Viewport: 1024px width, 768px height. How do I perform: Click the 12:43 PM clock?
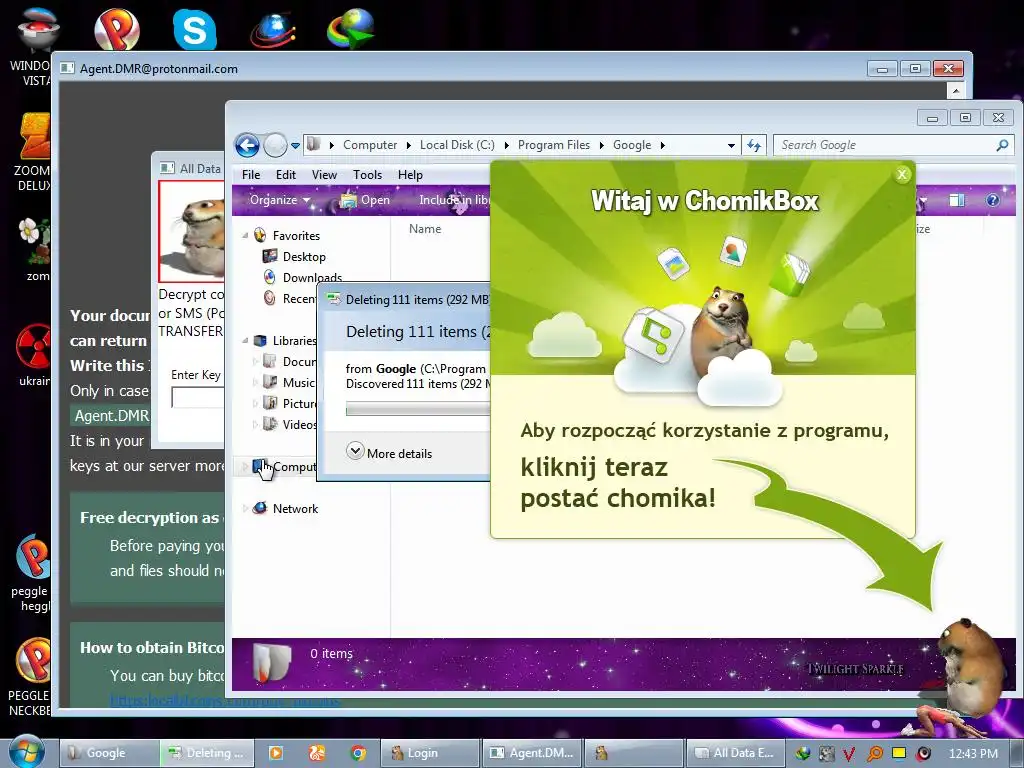(973, 753)
